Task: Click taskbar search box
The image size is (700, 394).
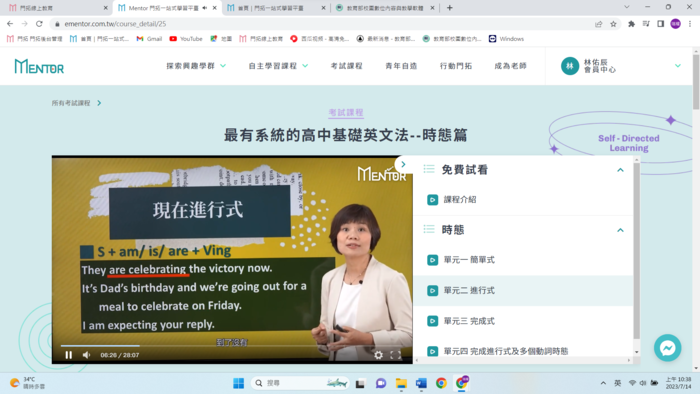Action: 300,383
